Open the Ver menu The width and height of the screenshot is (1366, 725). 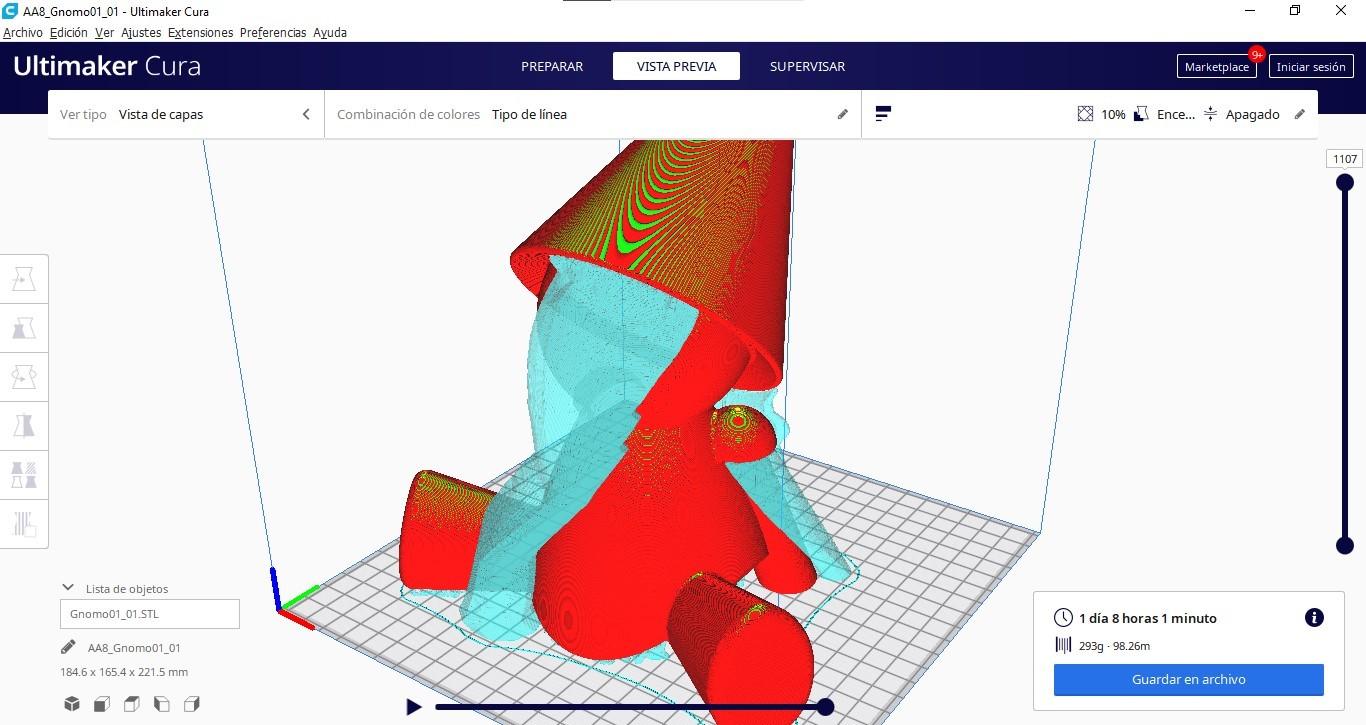pyautogui.click(x=104, y=32)
